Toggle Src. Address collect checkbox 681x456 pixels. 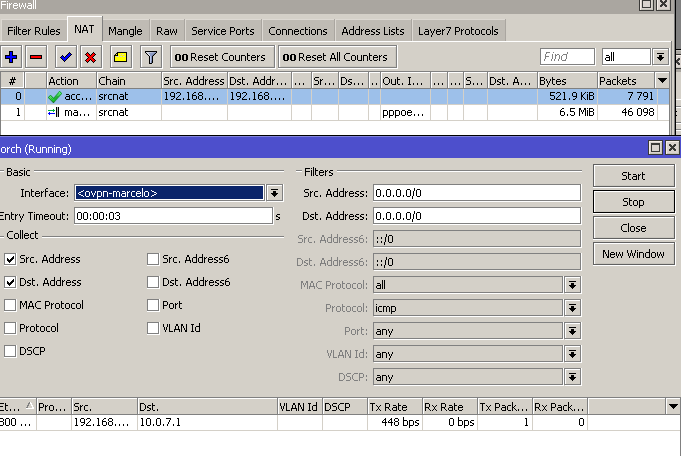pos(10,259)
